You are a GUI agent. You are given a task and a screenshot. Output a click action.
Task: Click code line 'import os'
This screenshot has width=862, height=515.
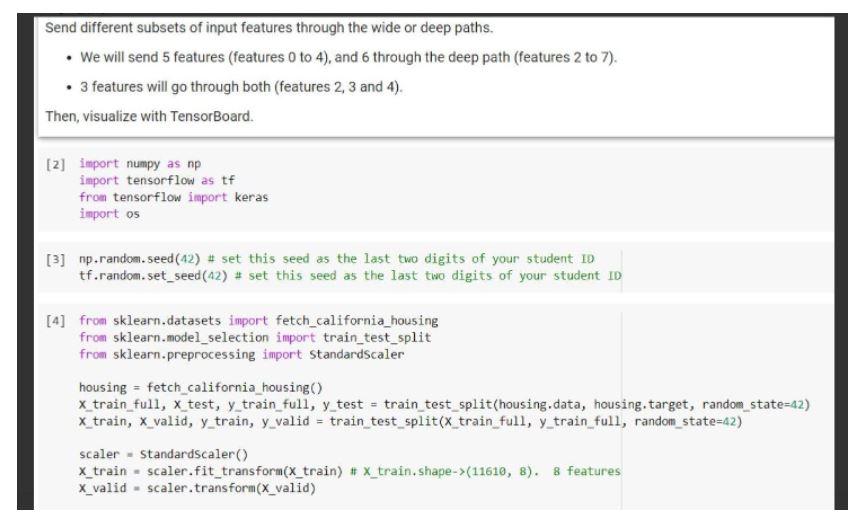pos(109,214)
